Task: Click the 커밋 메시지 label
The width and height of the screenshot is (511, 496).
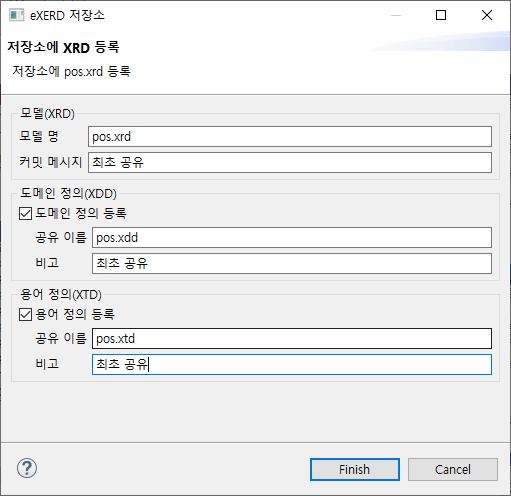Action: pyautogui.click(x=50, y=162)
